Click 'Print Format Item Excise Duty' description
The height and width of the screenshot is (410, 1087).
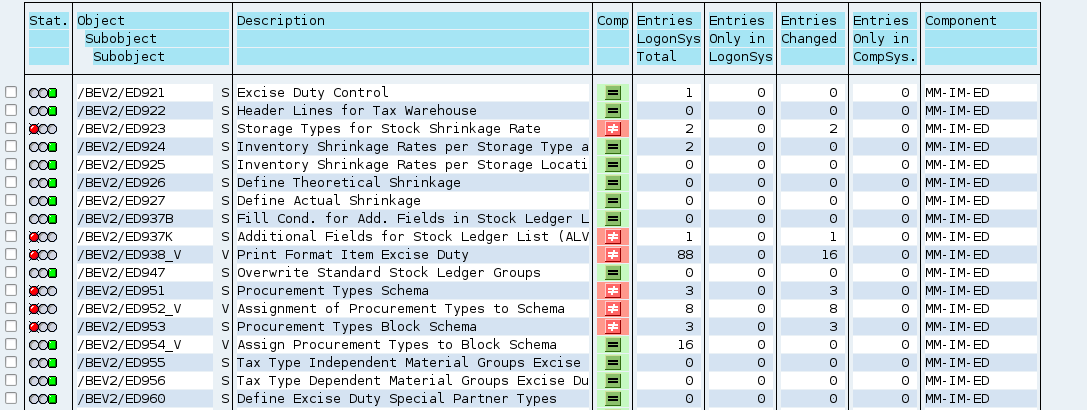coord(353,255)
